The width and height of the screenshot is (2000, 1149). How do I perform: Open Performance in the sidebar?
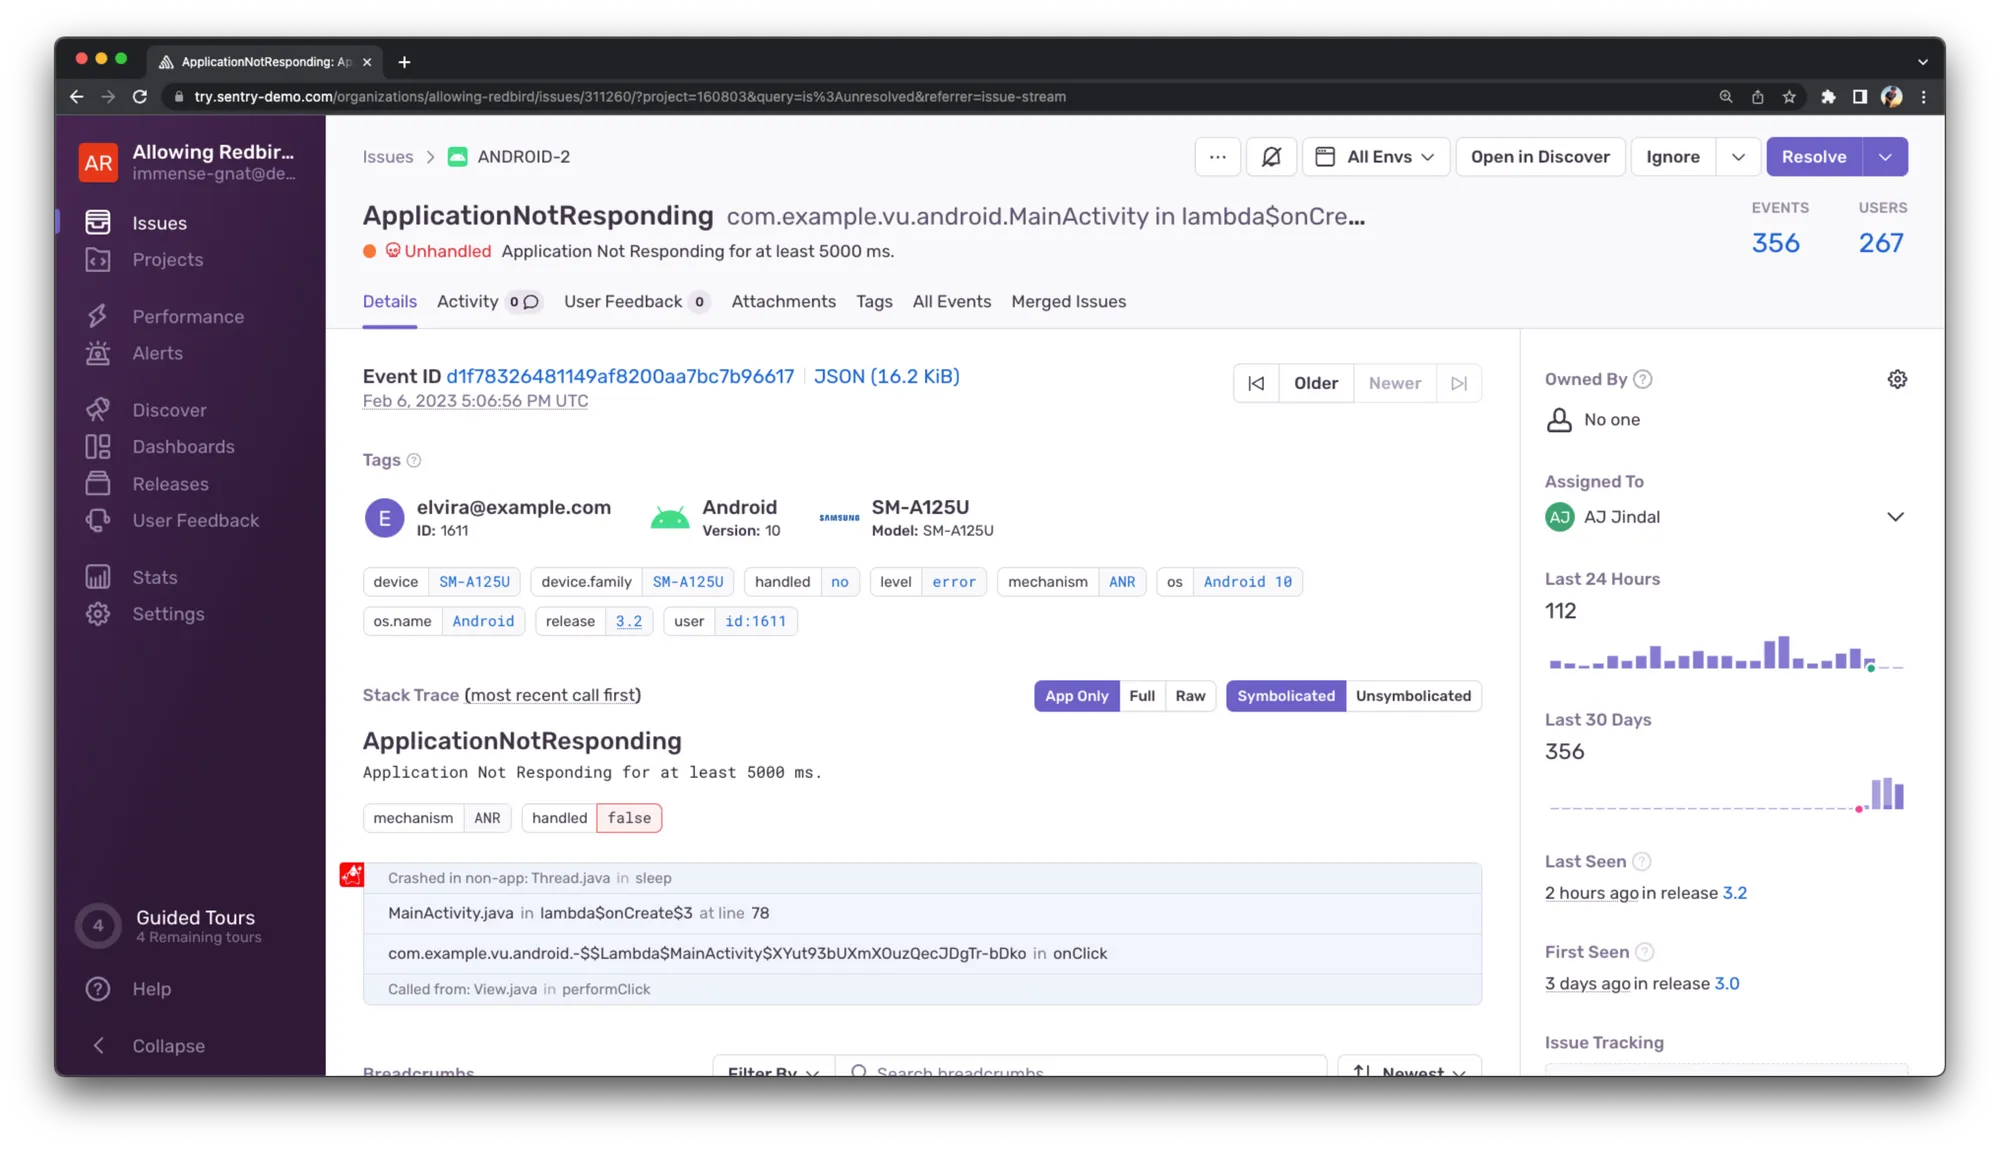coord(188,317)
